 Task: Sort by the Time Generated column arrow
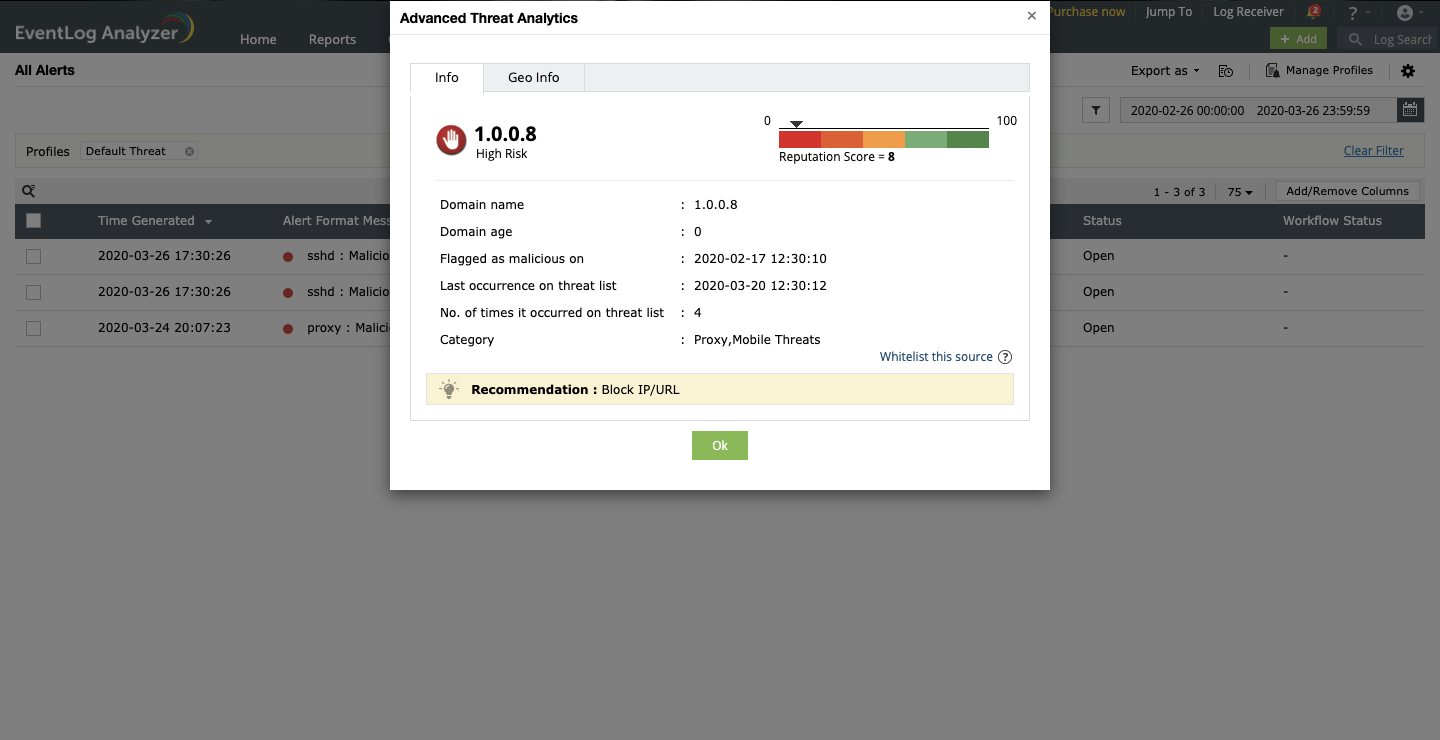click(209, 221)
